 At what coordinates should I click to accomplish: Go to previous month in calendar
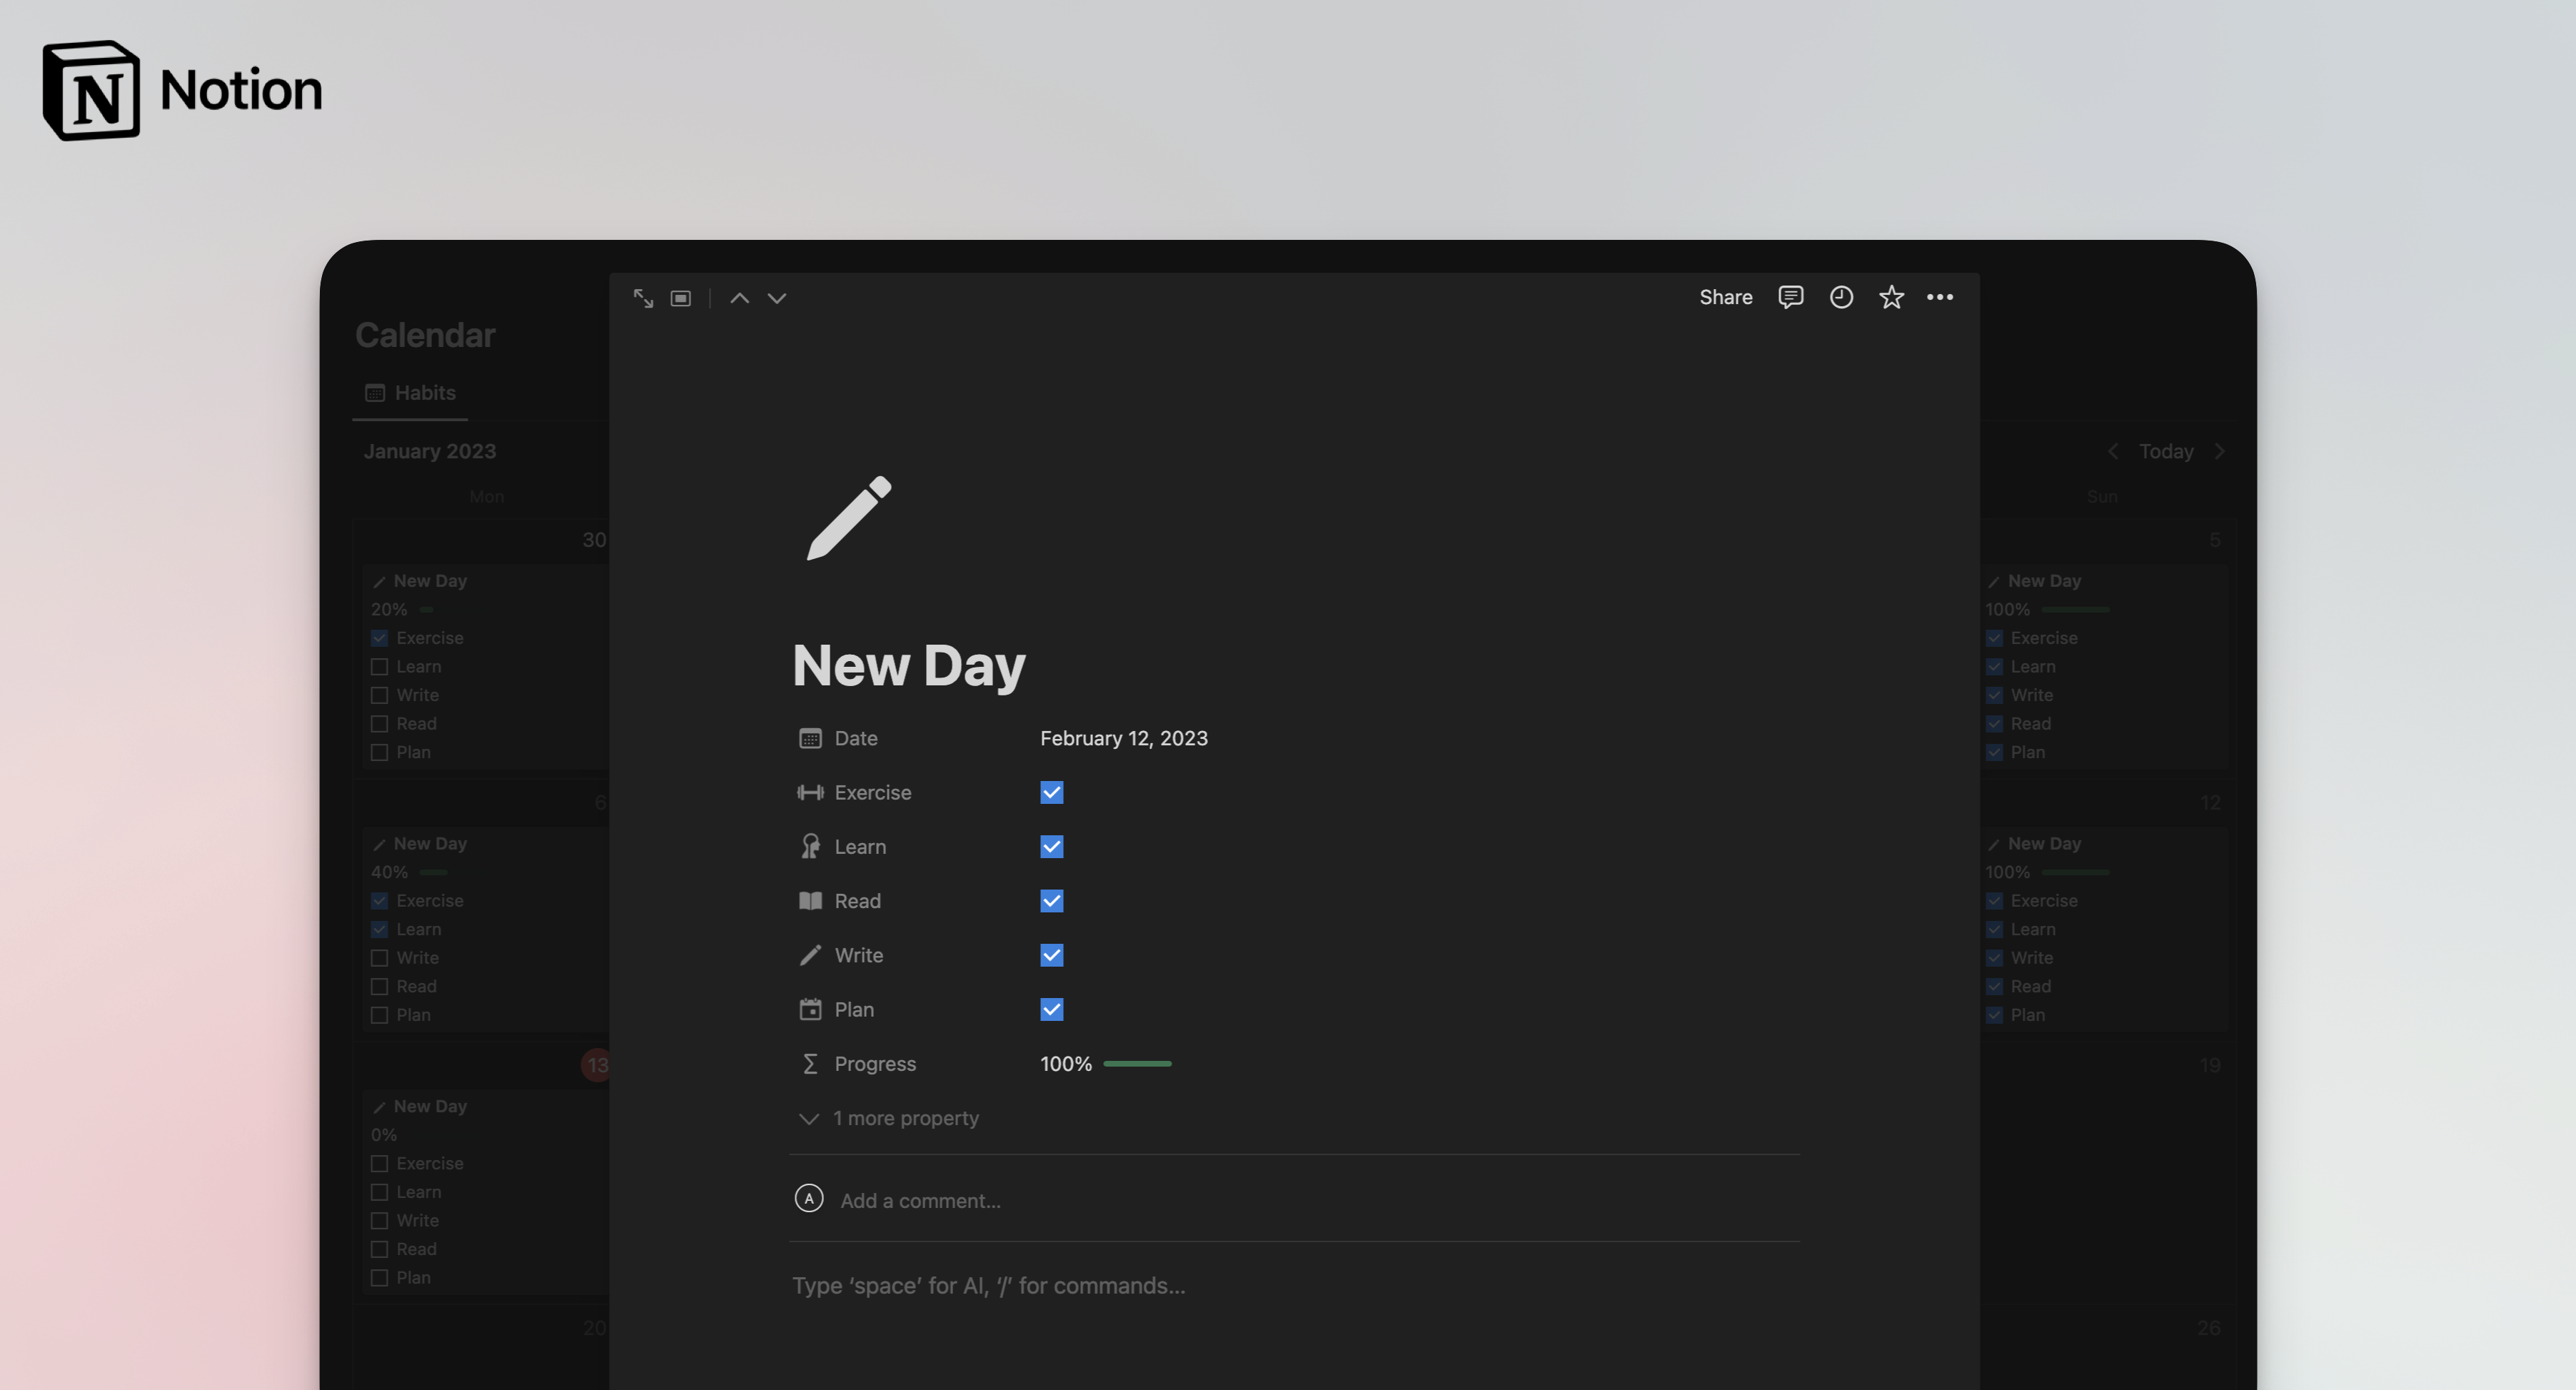2112,451
